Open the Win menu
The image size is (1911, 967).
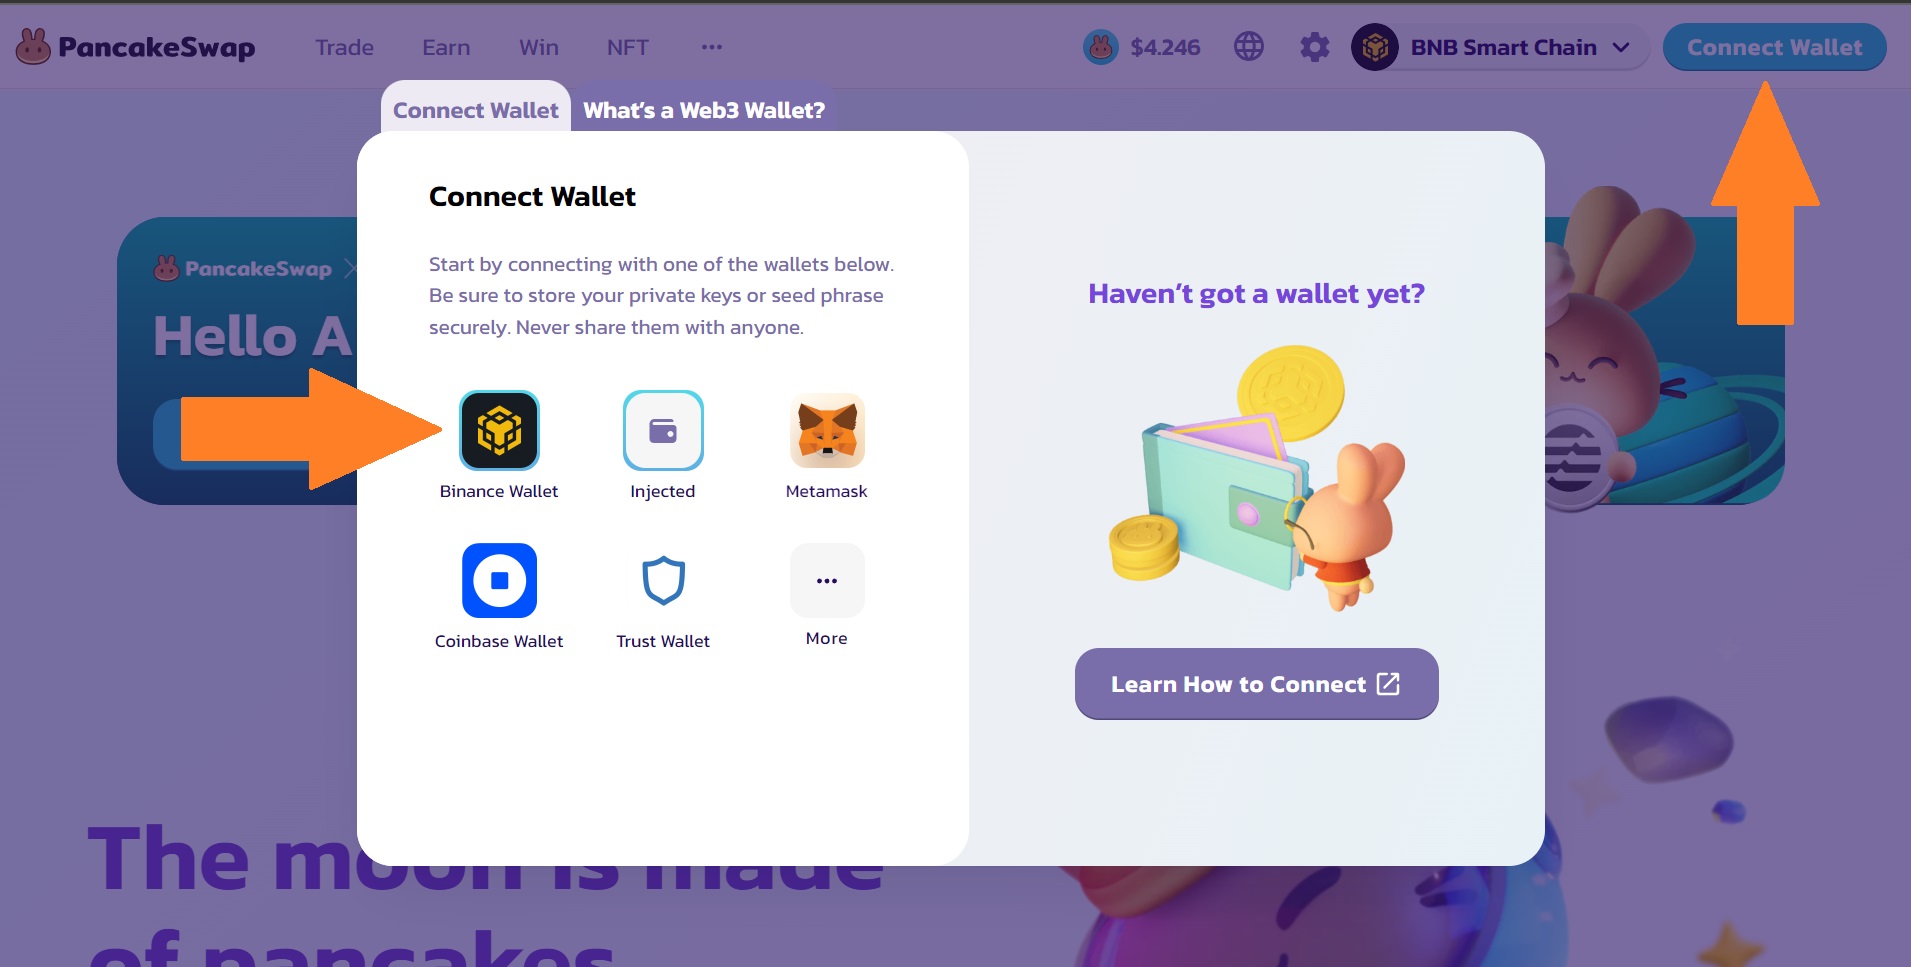[539, 47]
